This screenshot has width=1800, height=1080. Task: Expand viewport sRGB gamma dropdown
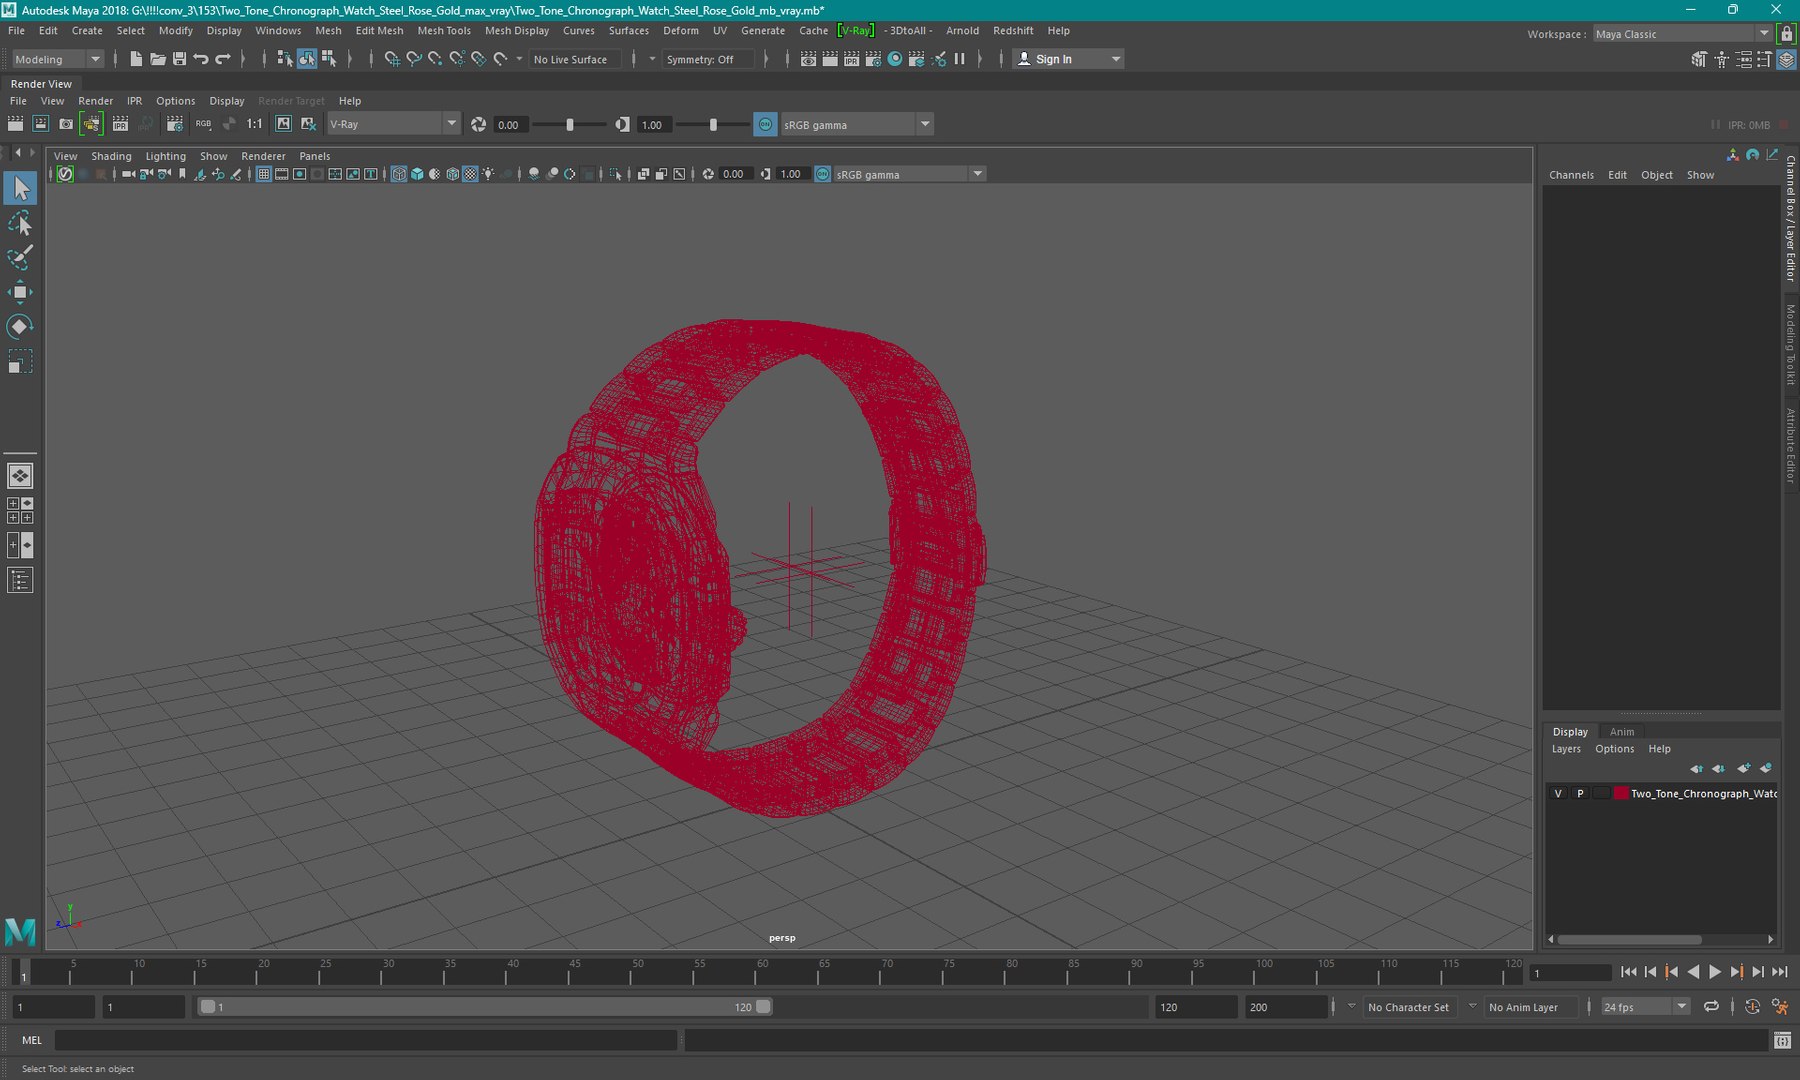click(909, 174)
